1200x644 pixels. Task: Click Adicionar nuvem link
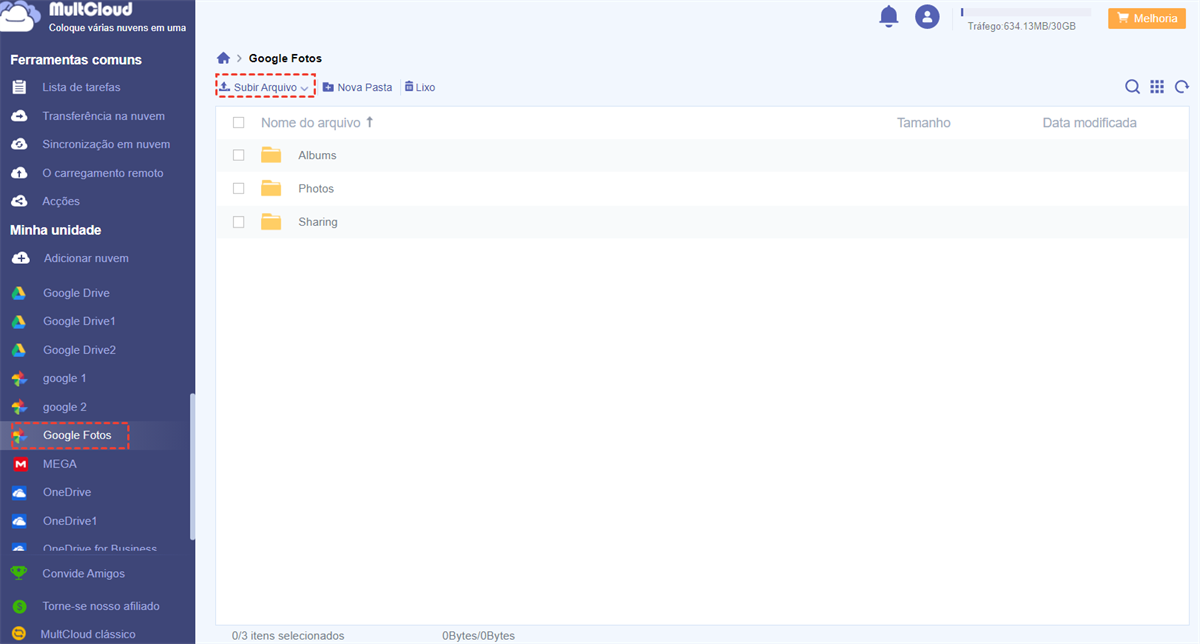[x=86, y=258]
